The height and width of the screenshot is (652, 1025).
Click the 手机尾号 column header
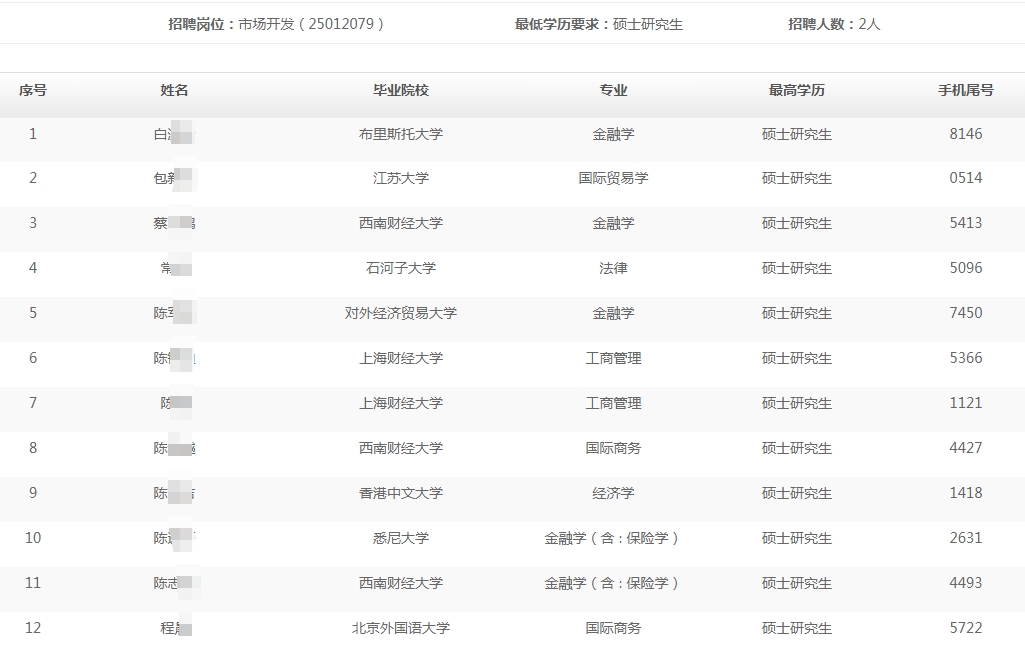[965, 90]
